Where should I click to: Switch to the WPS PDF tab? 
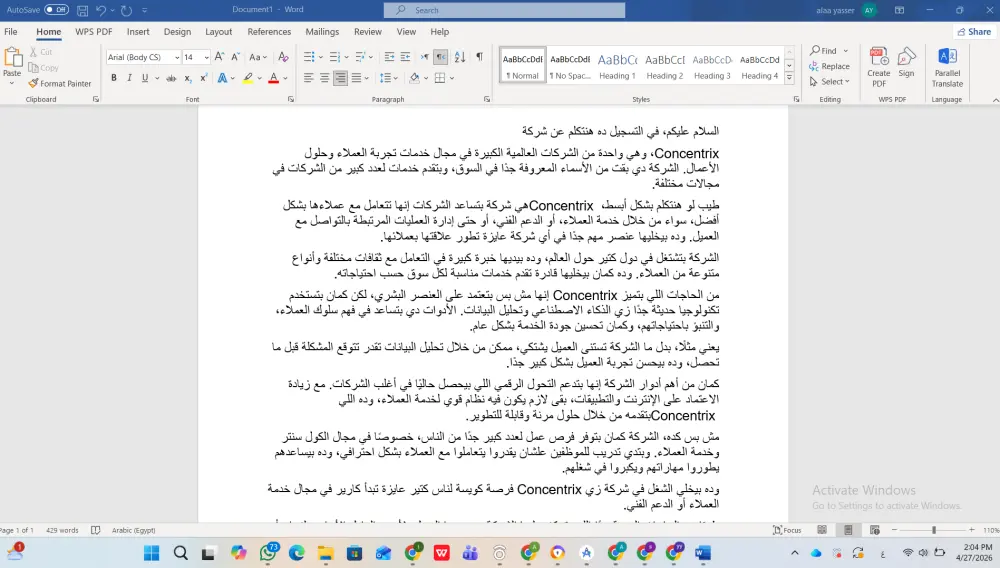[x=94, y=31]
